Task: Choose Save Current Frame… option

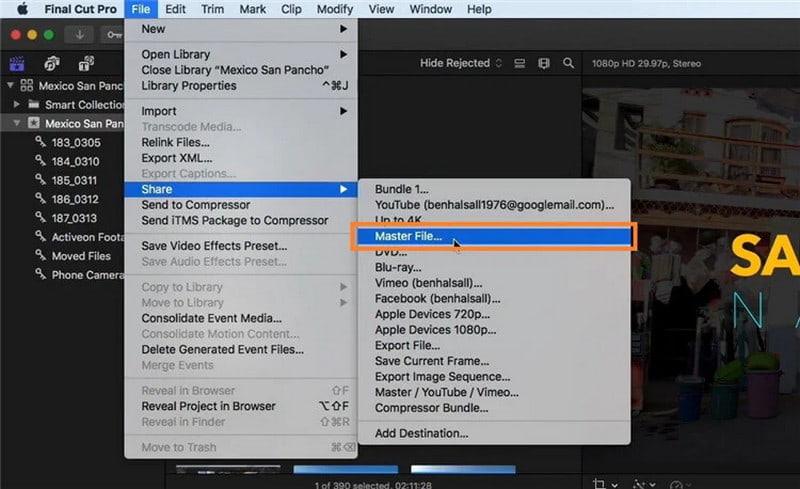Action: [x=494, y=361]
